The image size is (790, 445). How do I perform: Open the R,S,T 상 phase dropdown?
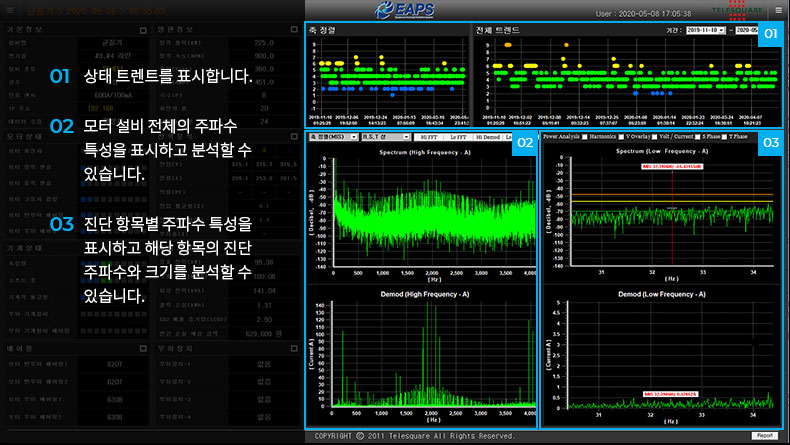coord(385,137)
